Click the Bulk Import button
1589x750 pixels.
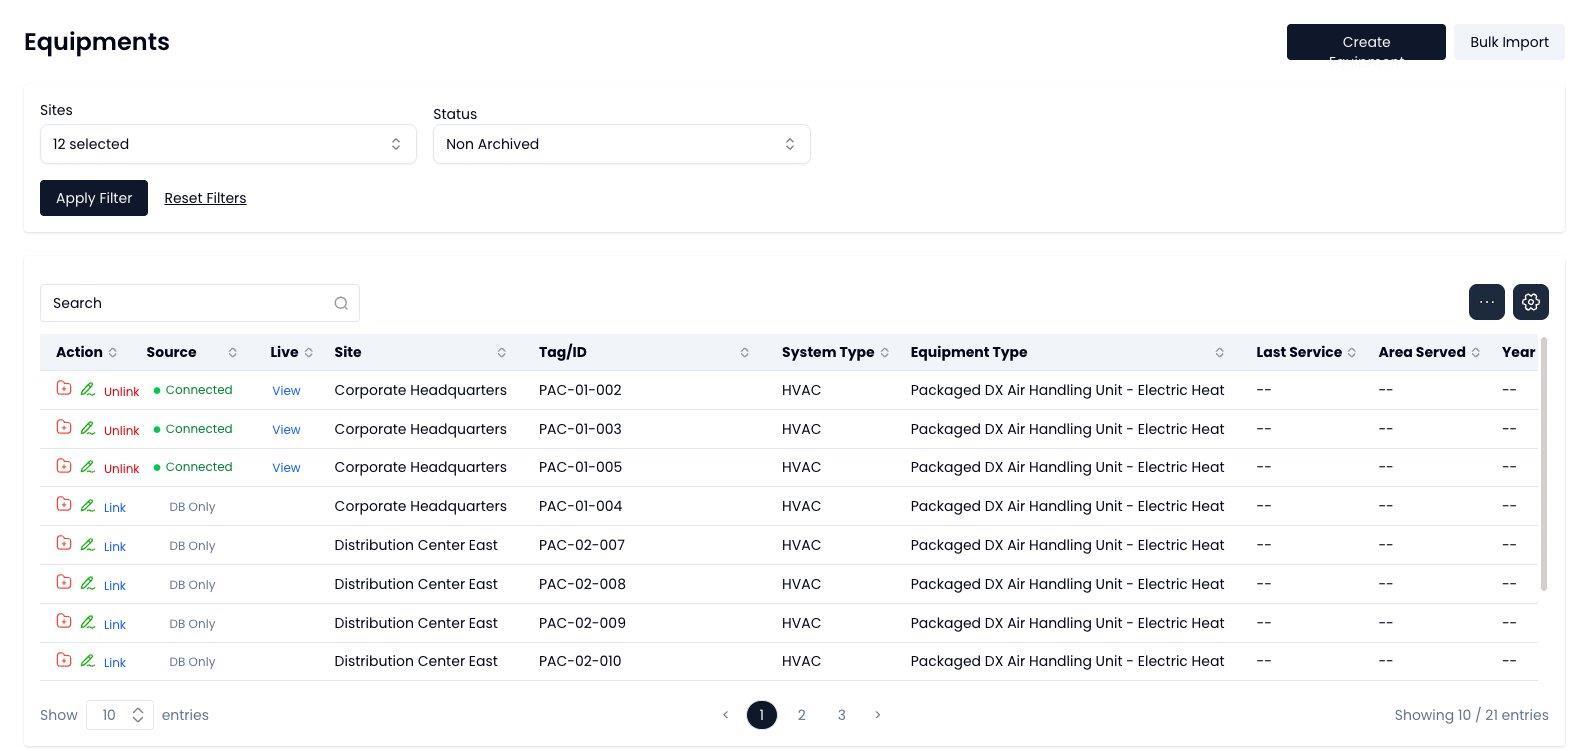click(x=1509, y=42)
